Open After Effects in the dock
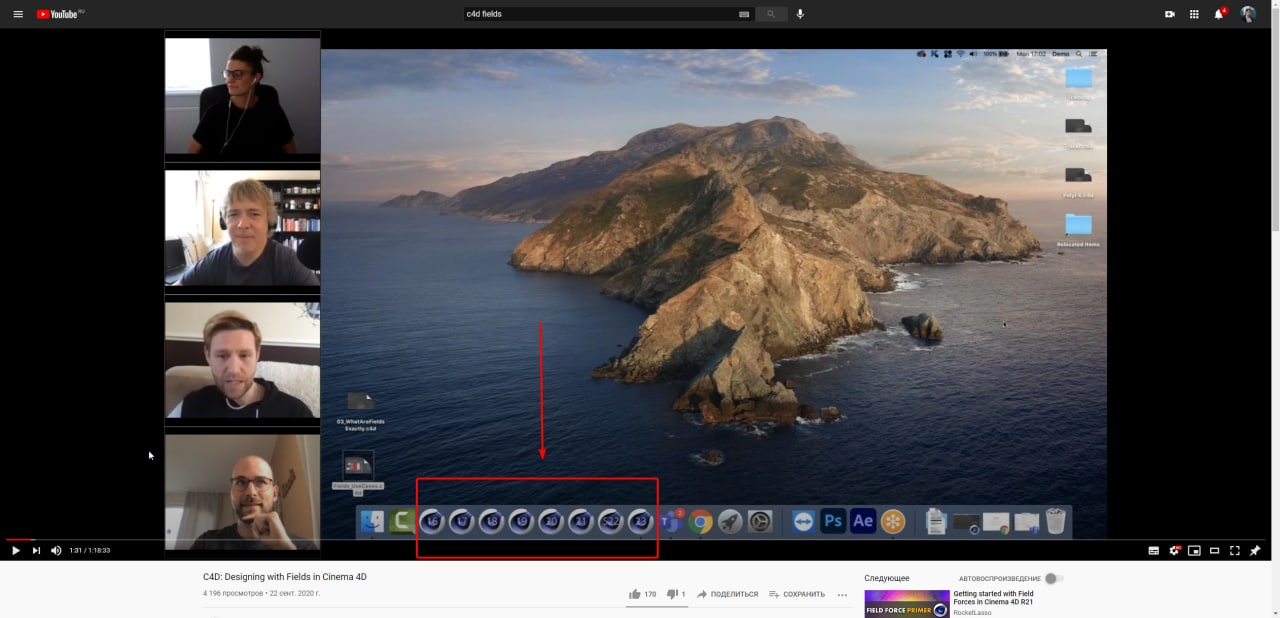1280x618 pixels. [863, 521]
